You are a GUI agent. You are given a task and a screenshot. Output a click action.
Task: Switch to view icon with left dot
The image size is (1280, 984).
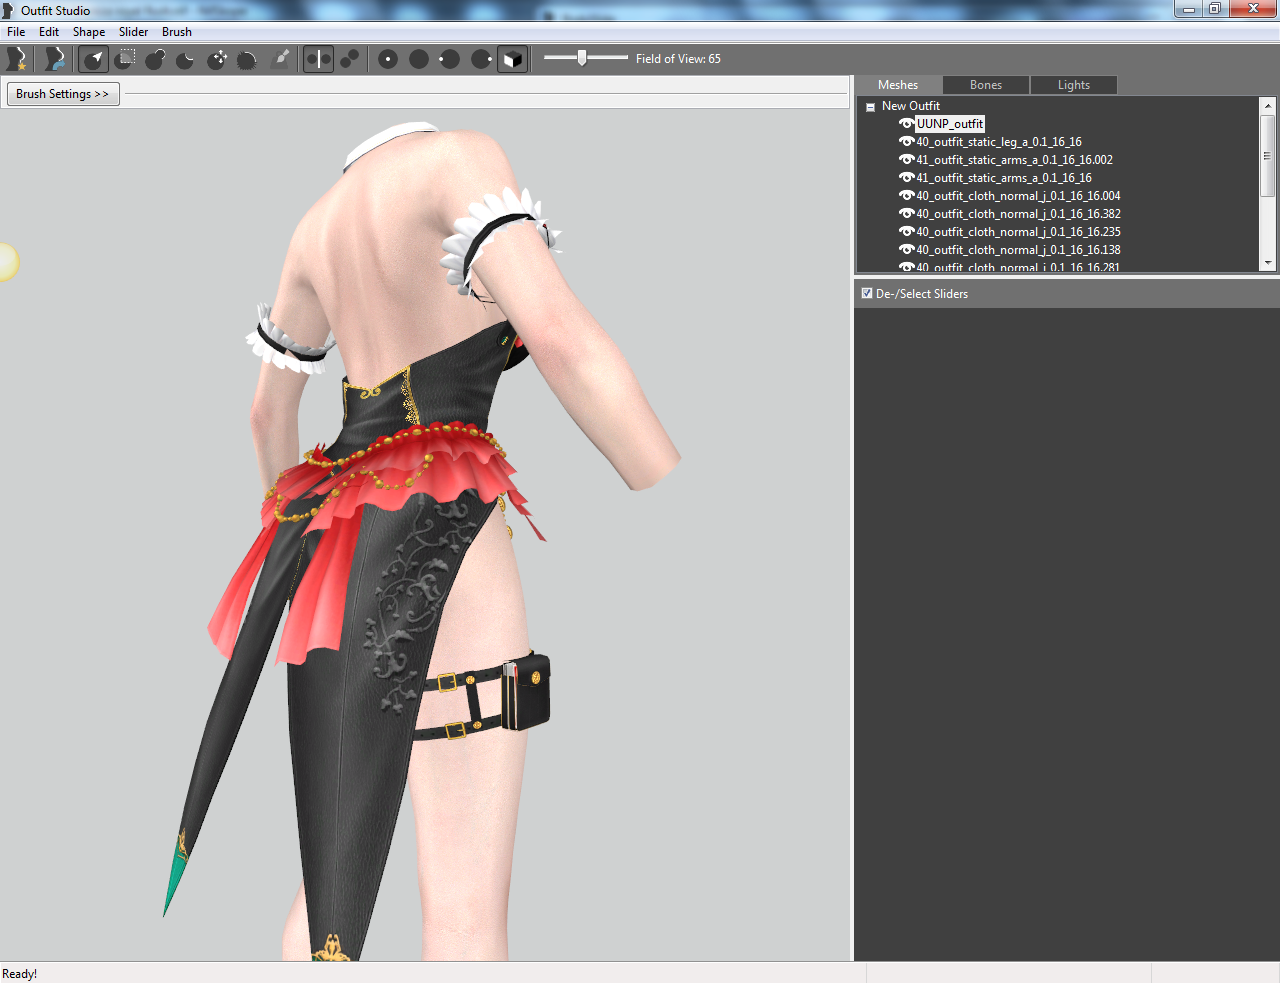(x=450, y=59)
